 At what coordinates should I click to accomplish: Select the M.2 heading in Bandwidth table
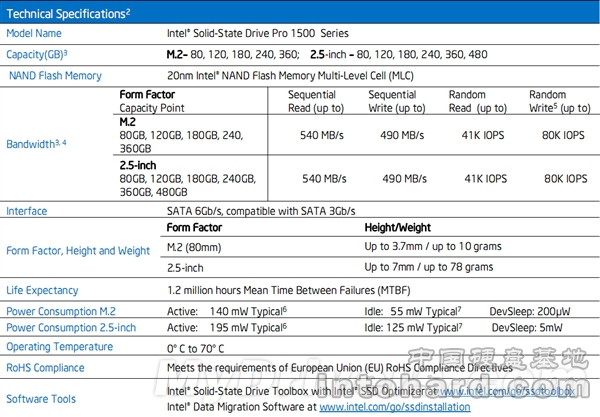(127, 122)
